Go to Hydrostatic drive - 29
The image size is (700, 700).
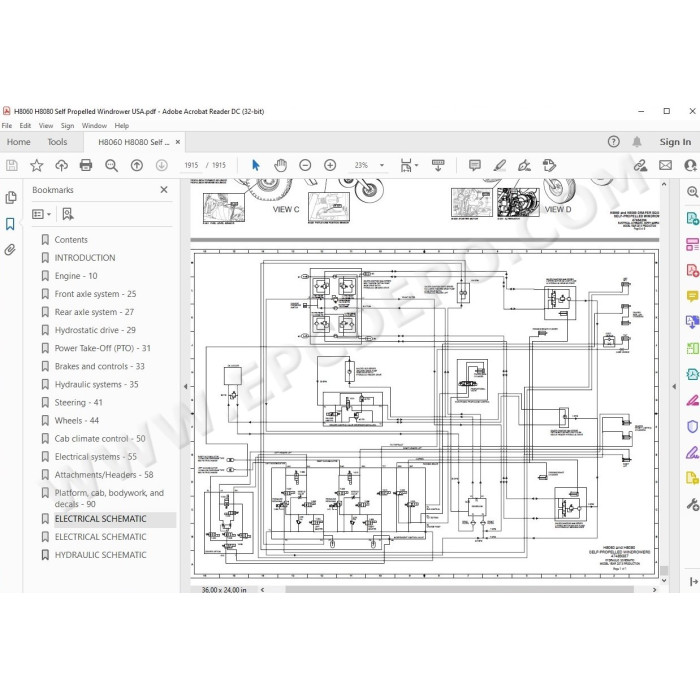point(95,330)
